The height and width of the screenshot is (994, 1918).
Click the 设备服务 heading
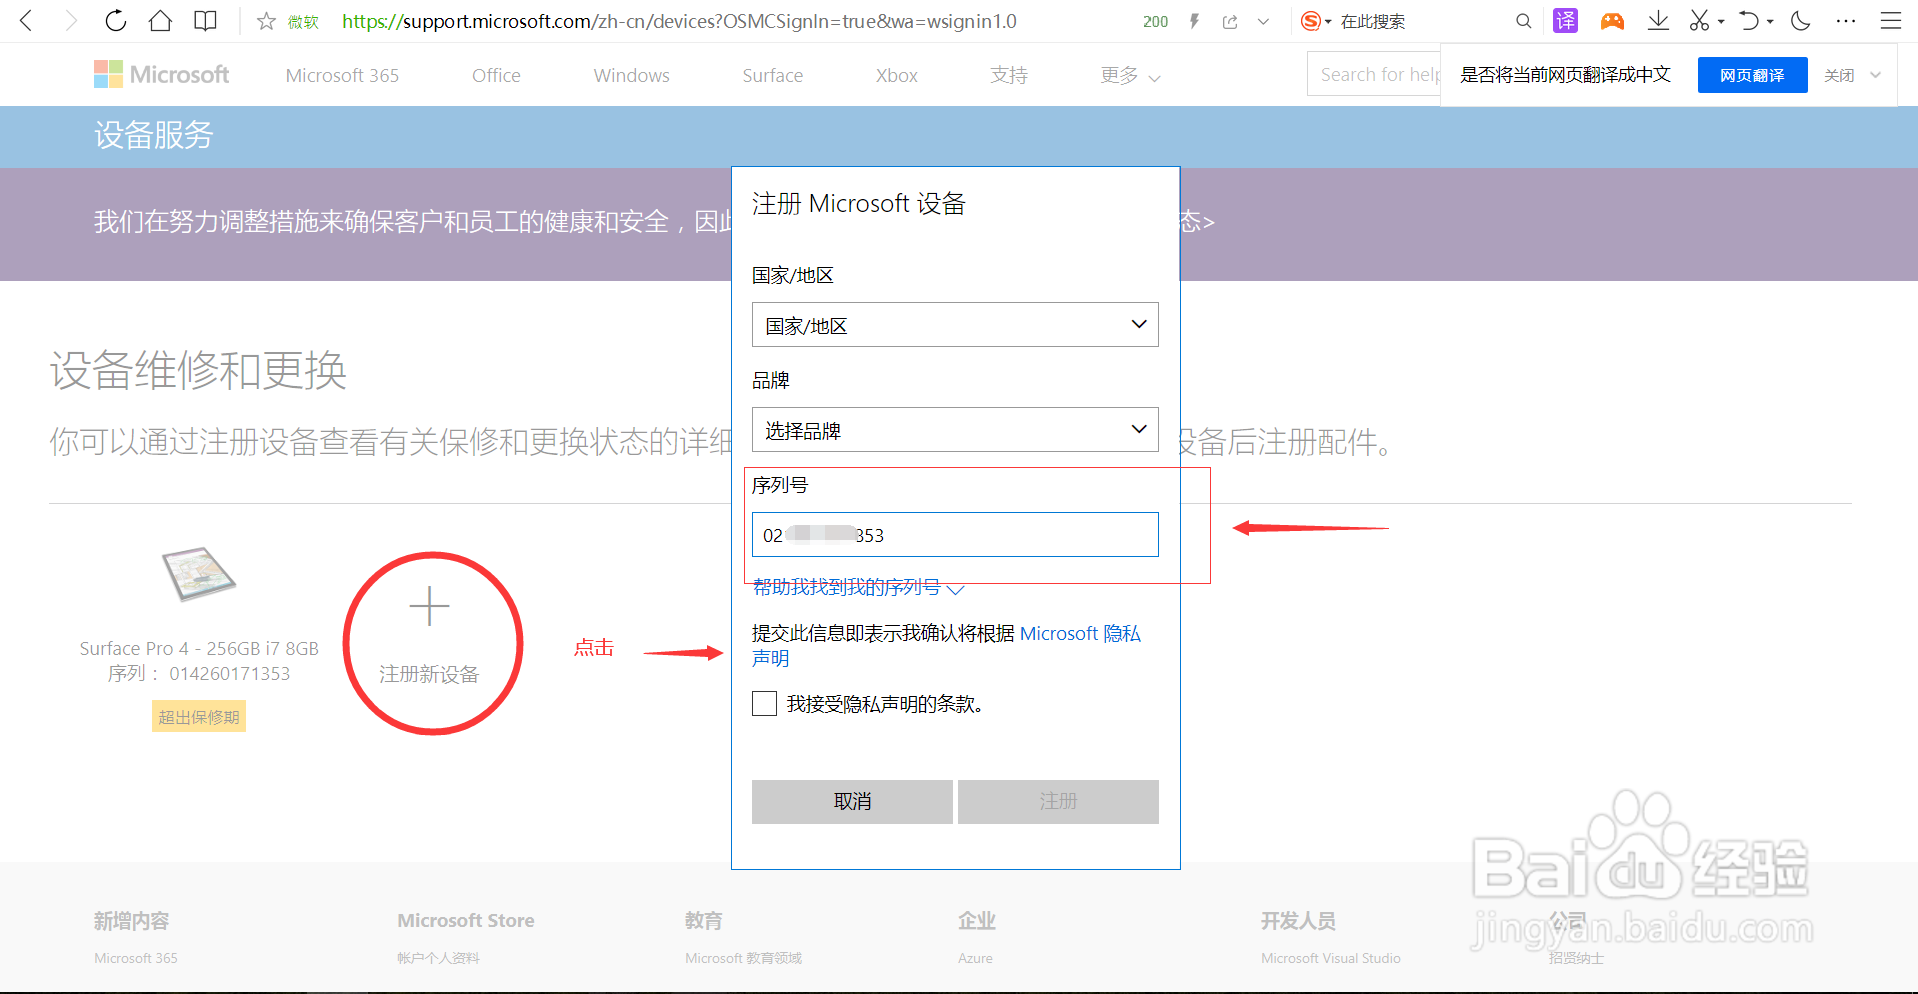(x=153, y=135)
